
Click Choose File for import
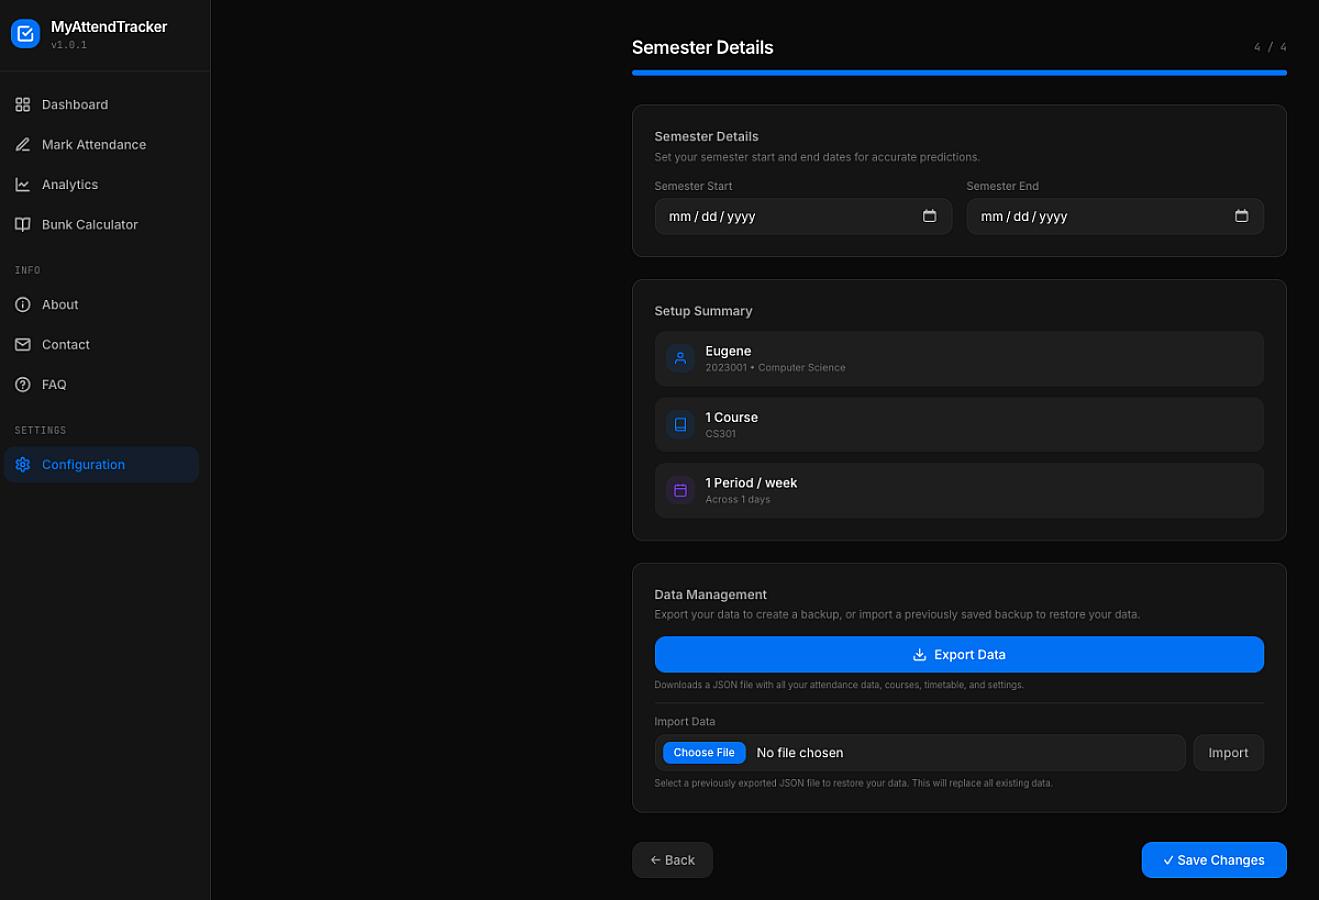click(704, 752)
